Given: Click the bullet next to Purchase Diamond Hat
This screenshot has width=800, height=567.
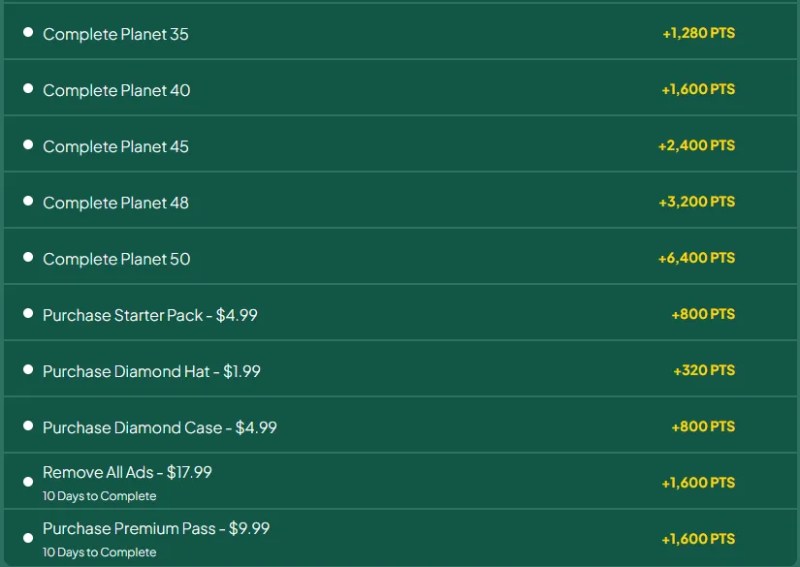Looking at the screenshot, I should pyautogui.click(x=28, y=370).
